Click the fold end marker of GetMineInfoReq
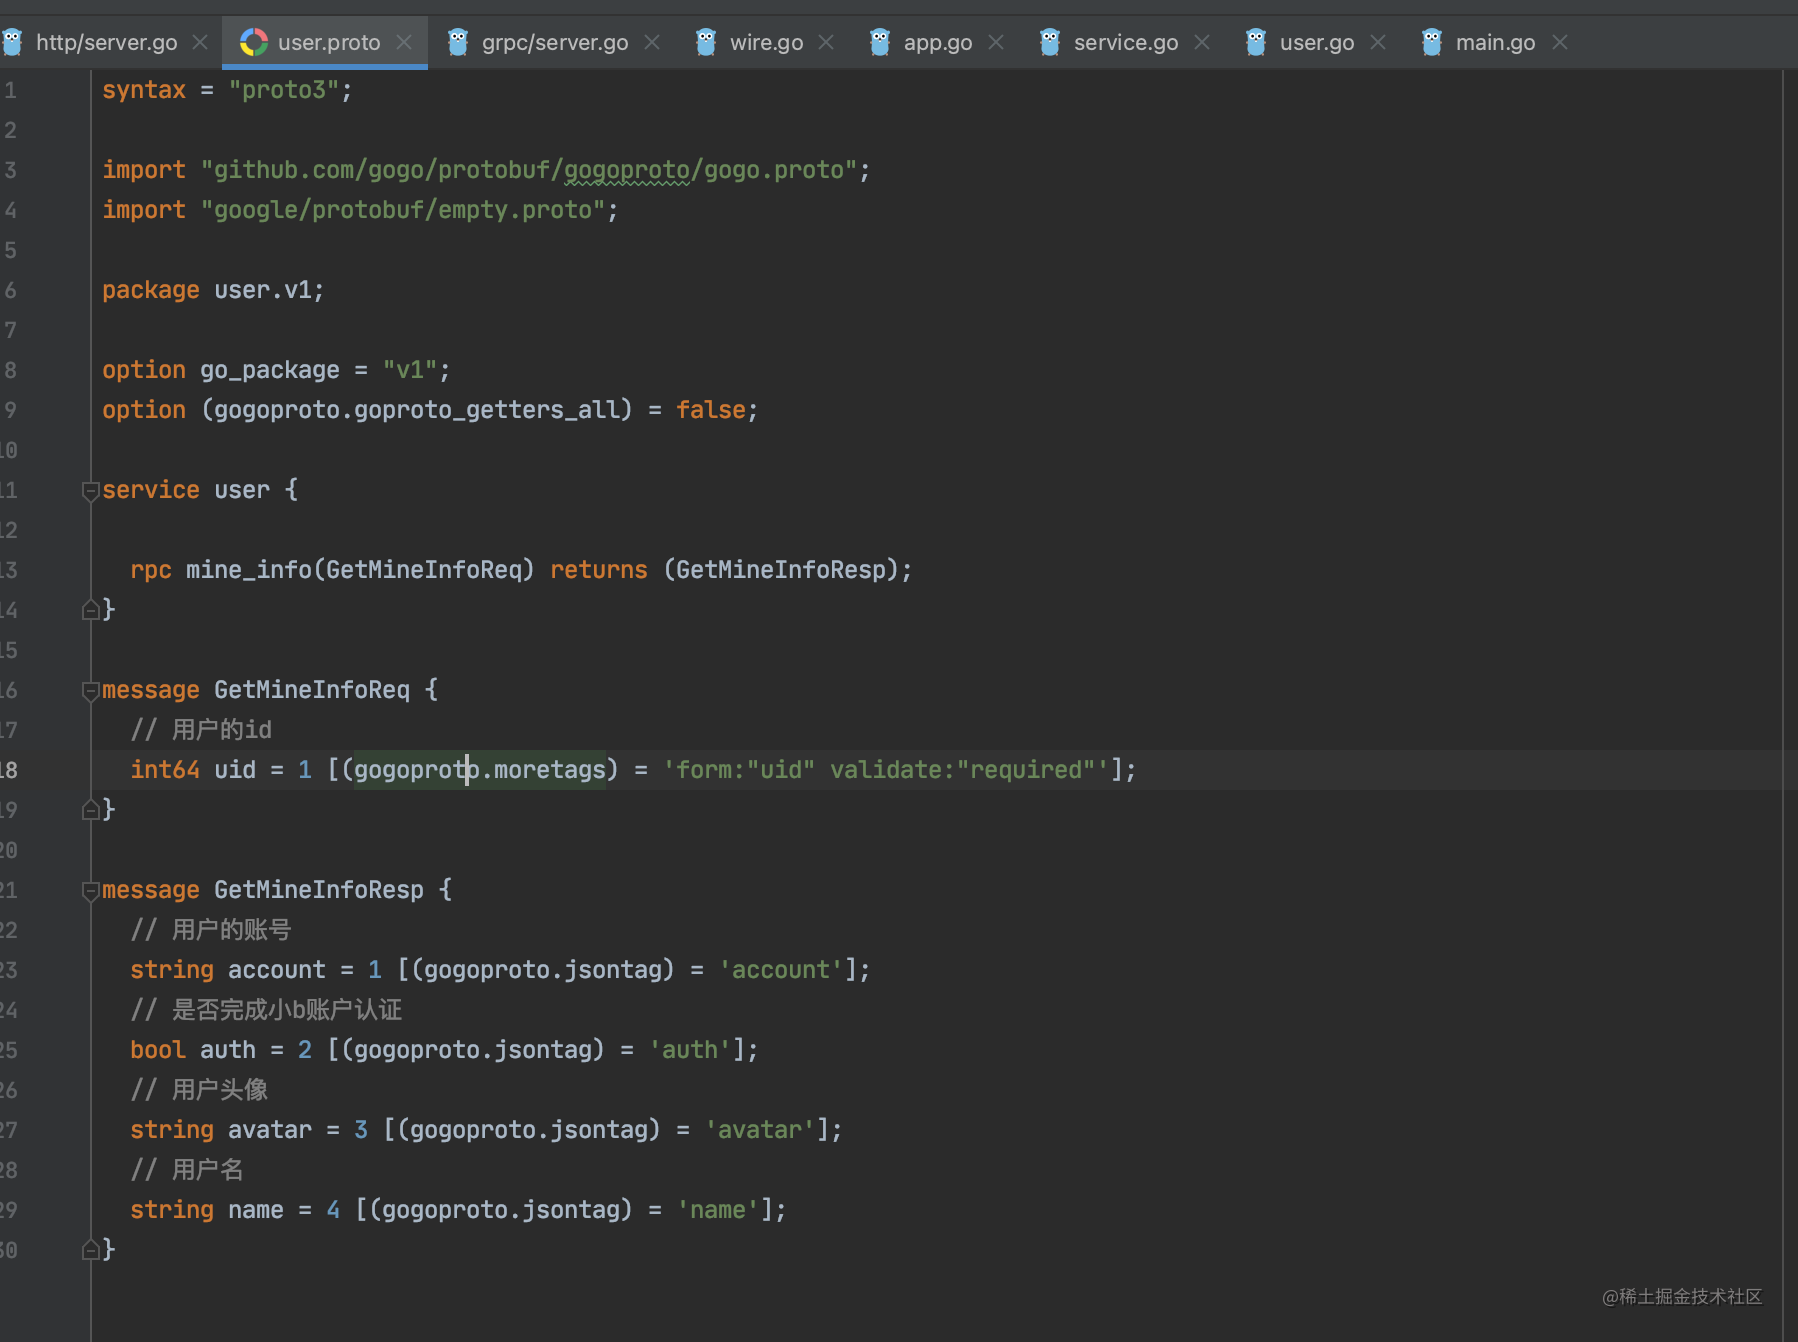1798x1342 pixels. [x=91, y=809]
